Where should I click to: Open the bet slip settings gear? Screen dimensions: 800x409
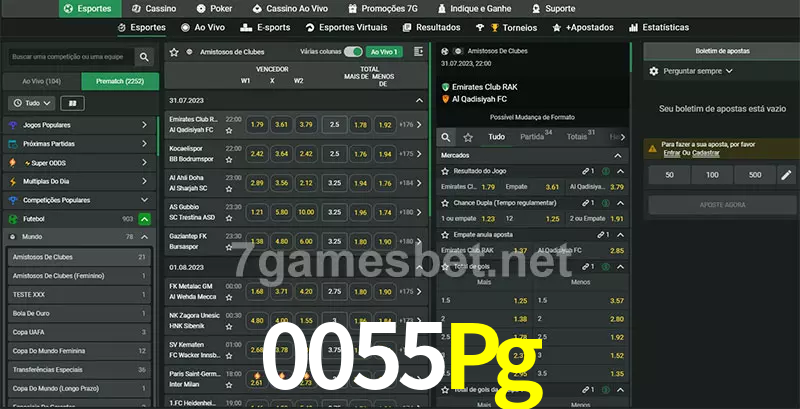coord(654,71)
